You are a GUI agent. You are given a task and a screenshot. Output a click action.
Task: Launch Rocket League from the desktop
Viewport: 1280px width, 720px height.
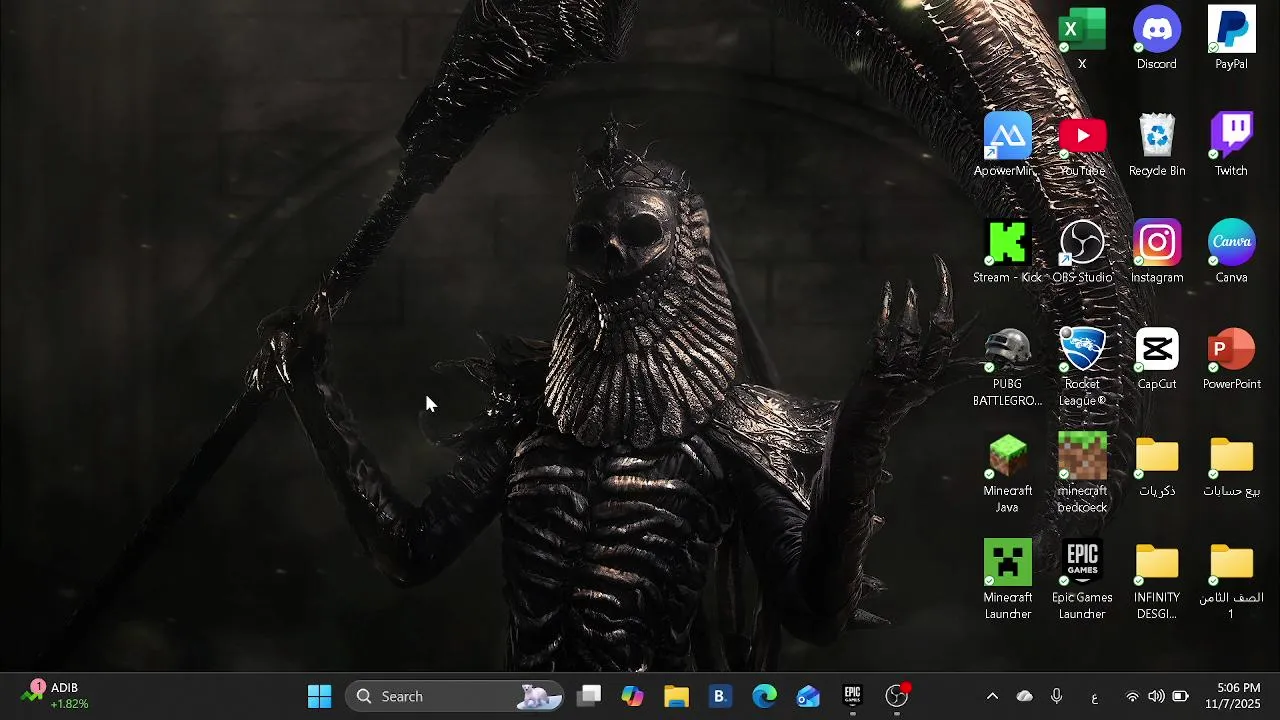click(x=1082, y=367)
